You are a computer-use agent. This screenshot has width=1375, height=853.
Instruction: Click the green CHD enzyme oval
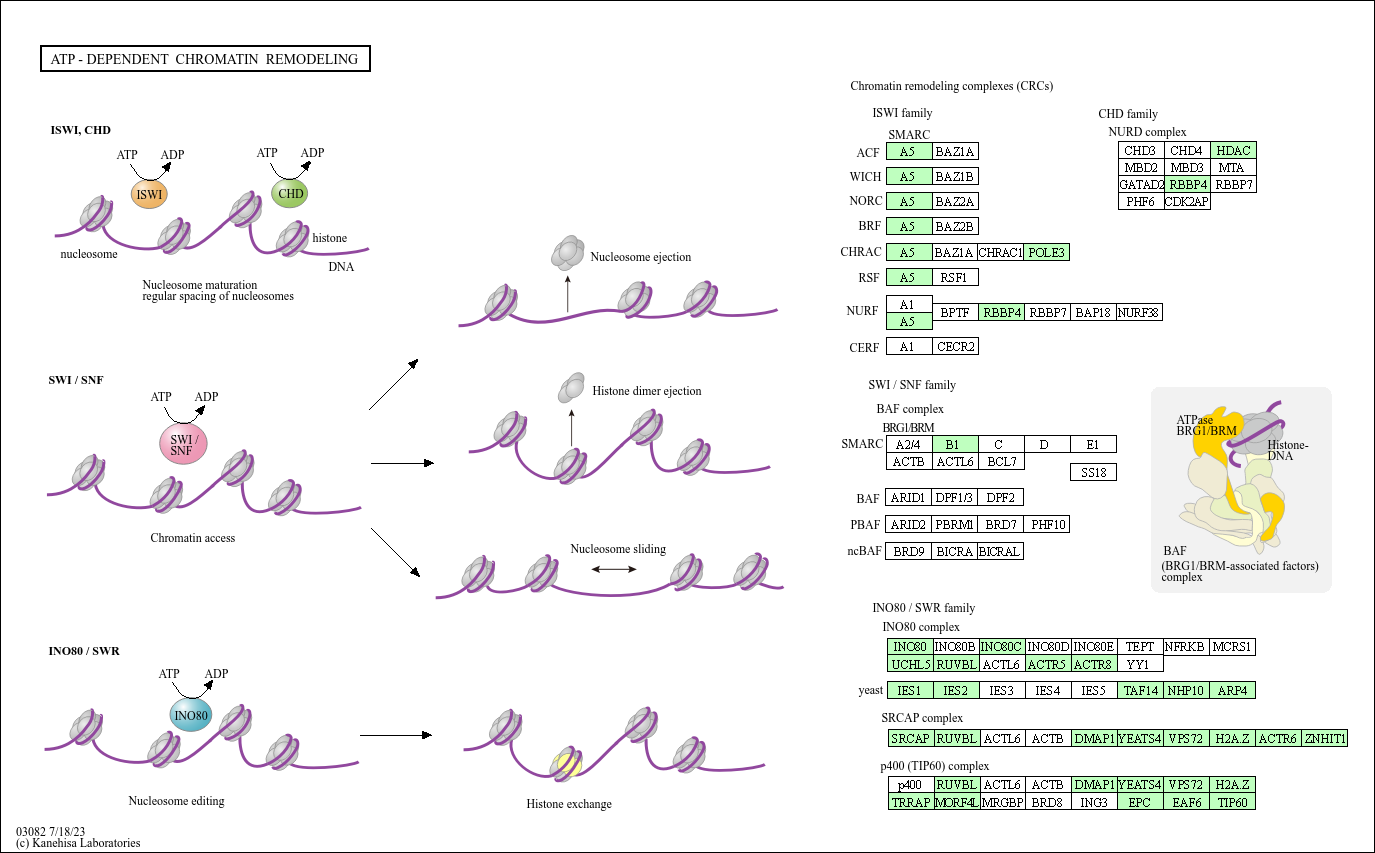coord(288,194)
